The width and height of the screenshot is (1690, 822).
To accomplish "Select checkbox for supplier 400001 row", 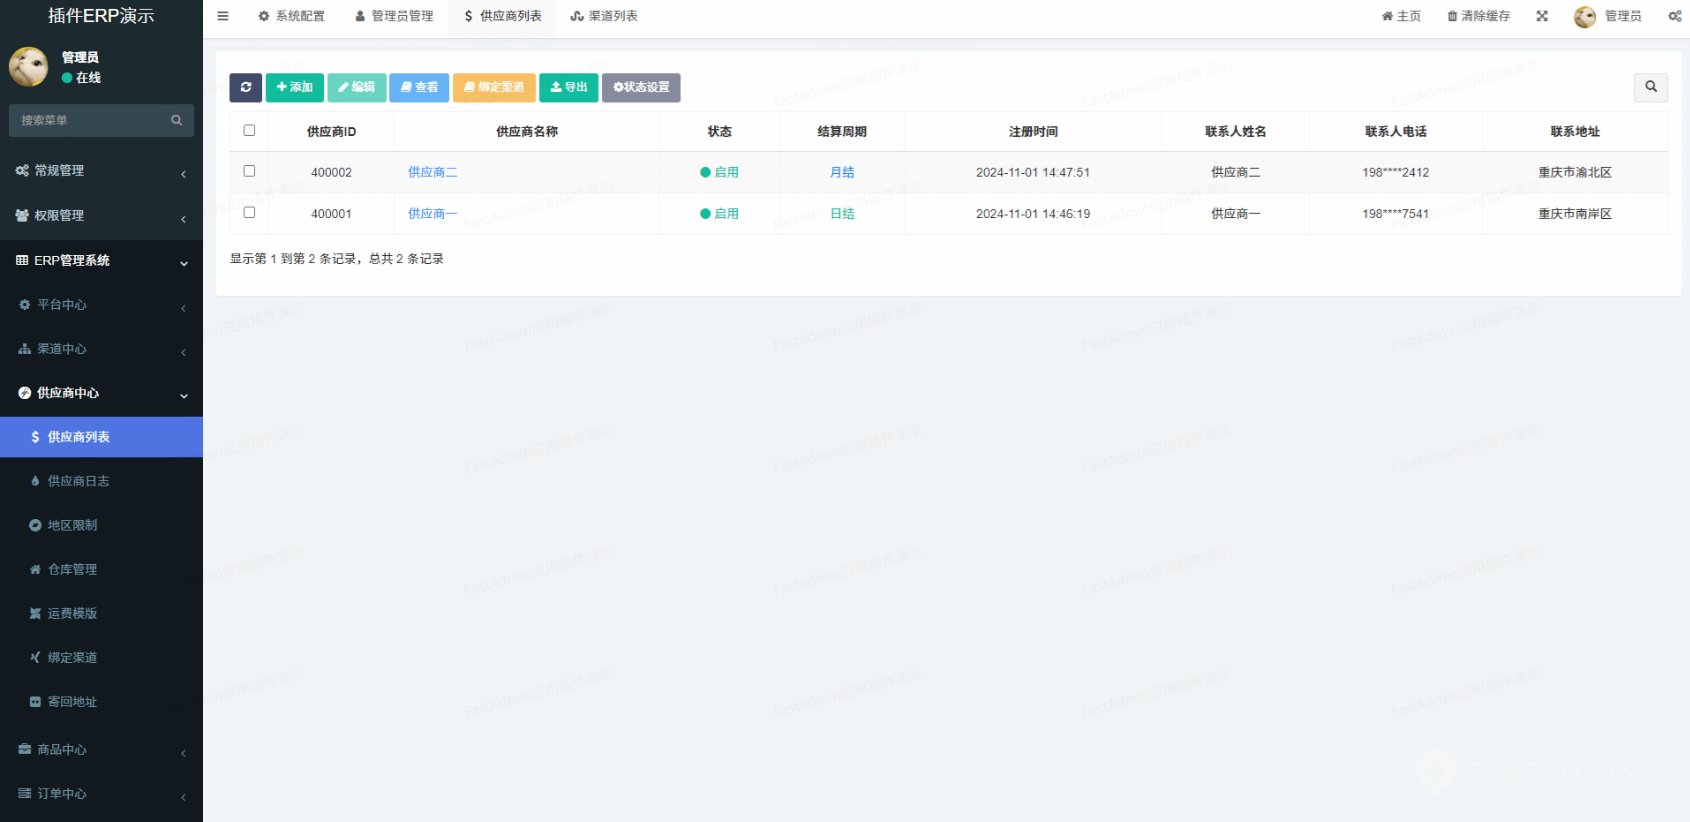I will tap(249, 212).
